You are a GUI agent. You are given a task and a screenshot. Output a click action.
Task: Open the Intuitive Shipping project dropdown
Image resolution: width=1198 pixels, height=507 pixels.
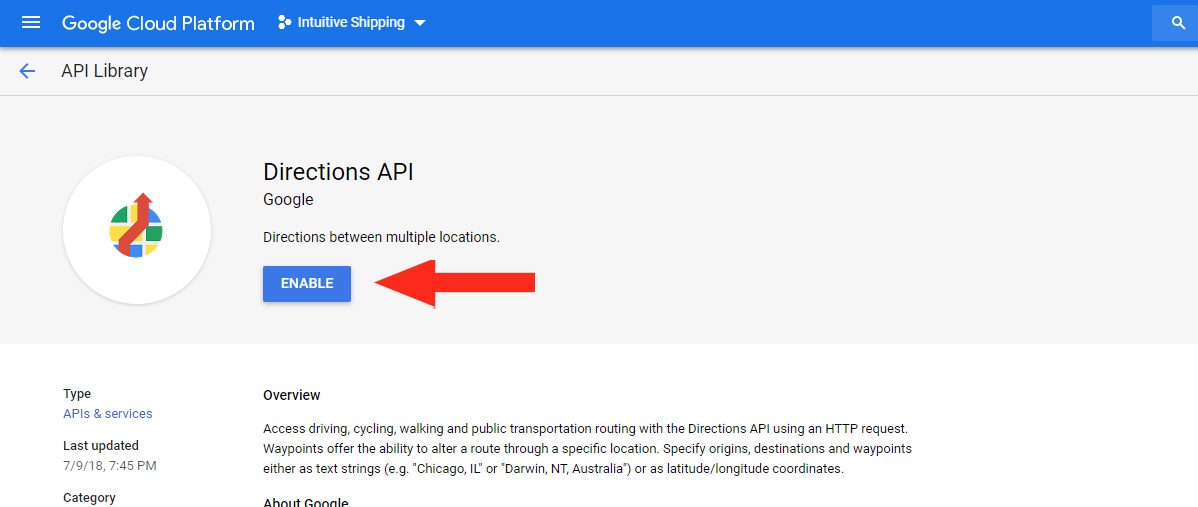pyautogui.click(x=351, y=22)
